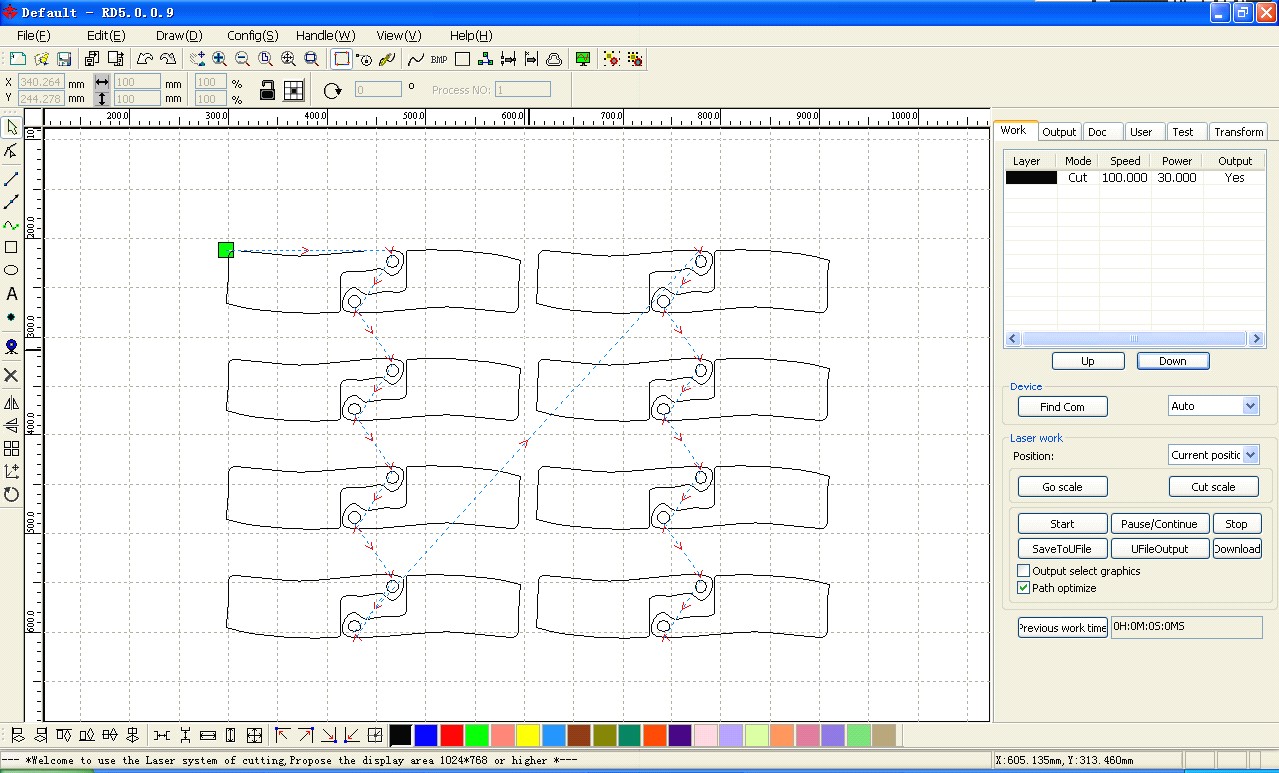Select the Rectangle drawing tool in the left toolbar
Screen dimensions: 1279x773
(12, 247)
